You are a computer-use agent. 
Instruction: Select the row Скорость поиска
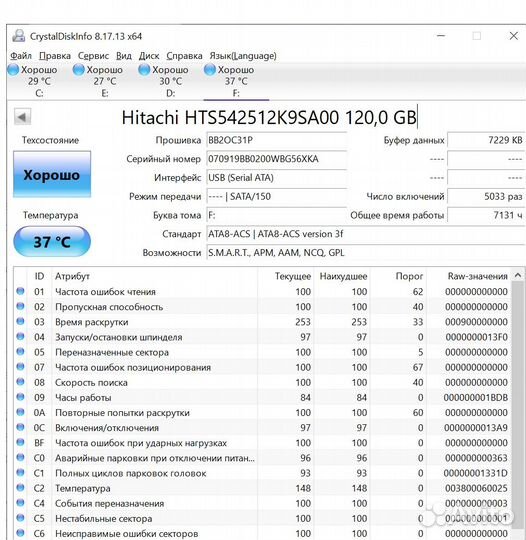(262, 382)
